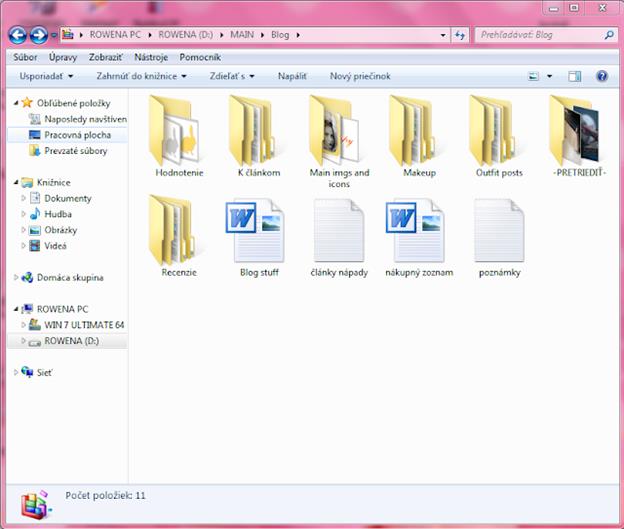Open 'Zahrnúť do knižnice' dropdown
Image resolution: width=624 pixels, height=529 pixels.
click(x=141, y=76)
